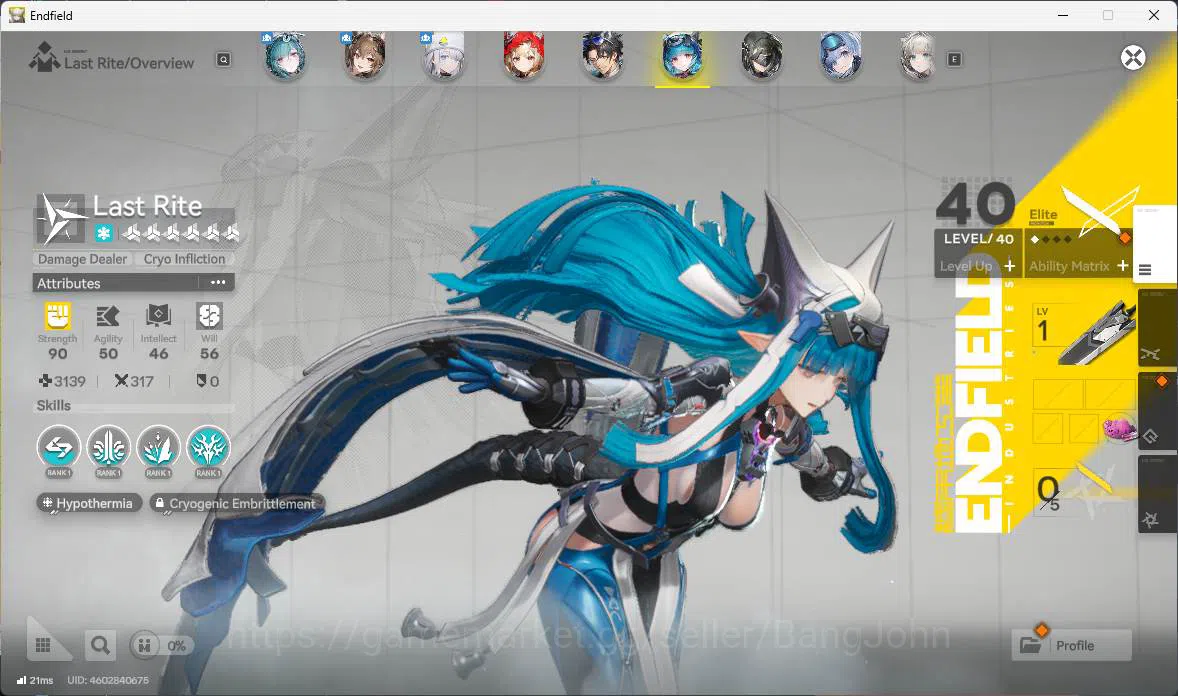Open the ice-shards combo skill icon
Screen dimensions: 1178x696
pos(159,449)
